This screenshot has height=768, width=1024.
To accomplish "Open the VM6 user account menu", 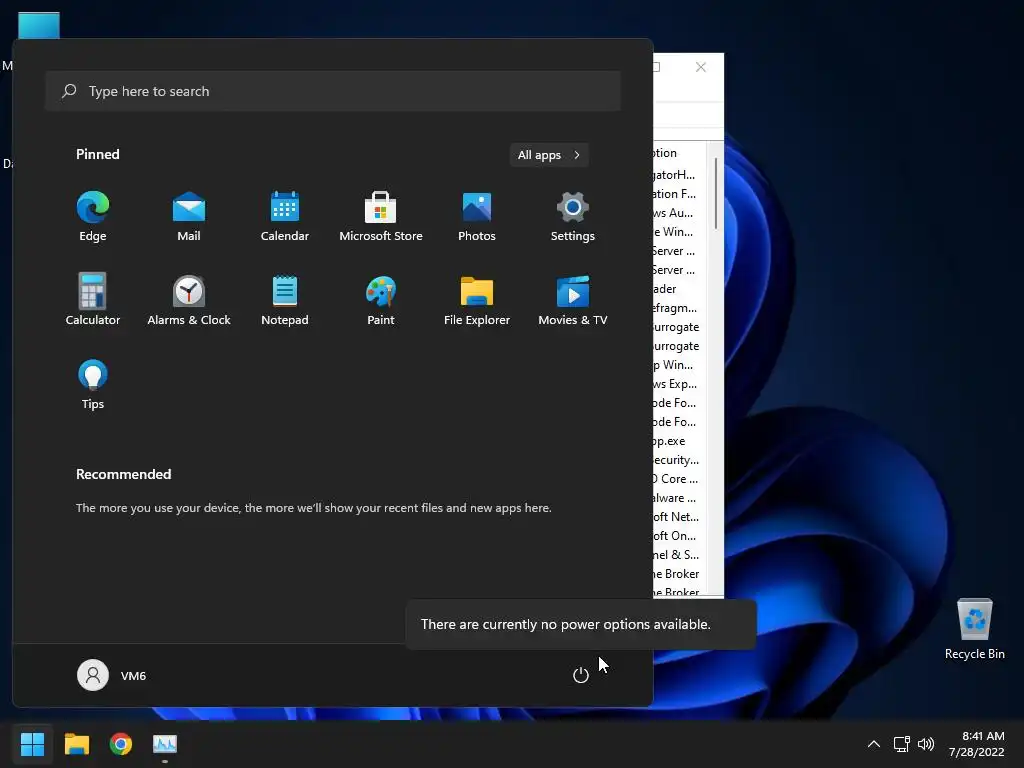I will coord(112,675).
